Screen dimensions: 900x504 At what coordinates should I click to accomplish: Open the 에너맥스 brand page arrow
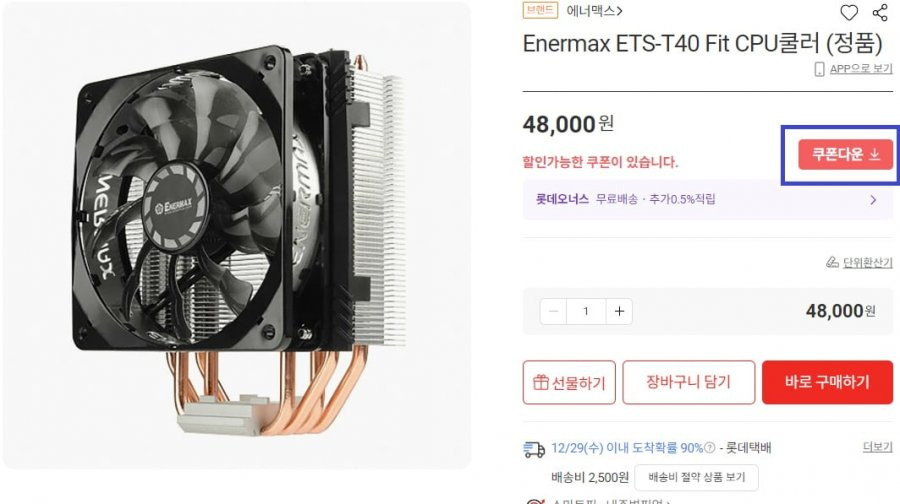coord(619,11)
